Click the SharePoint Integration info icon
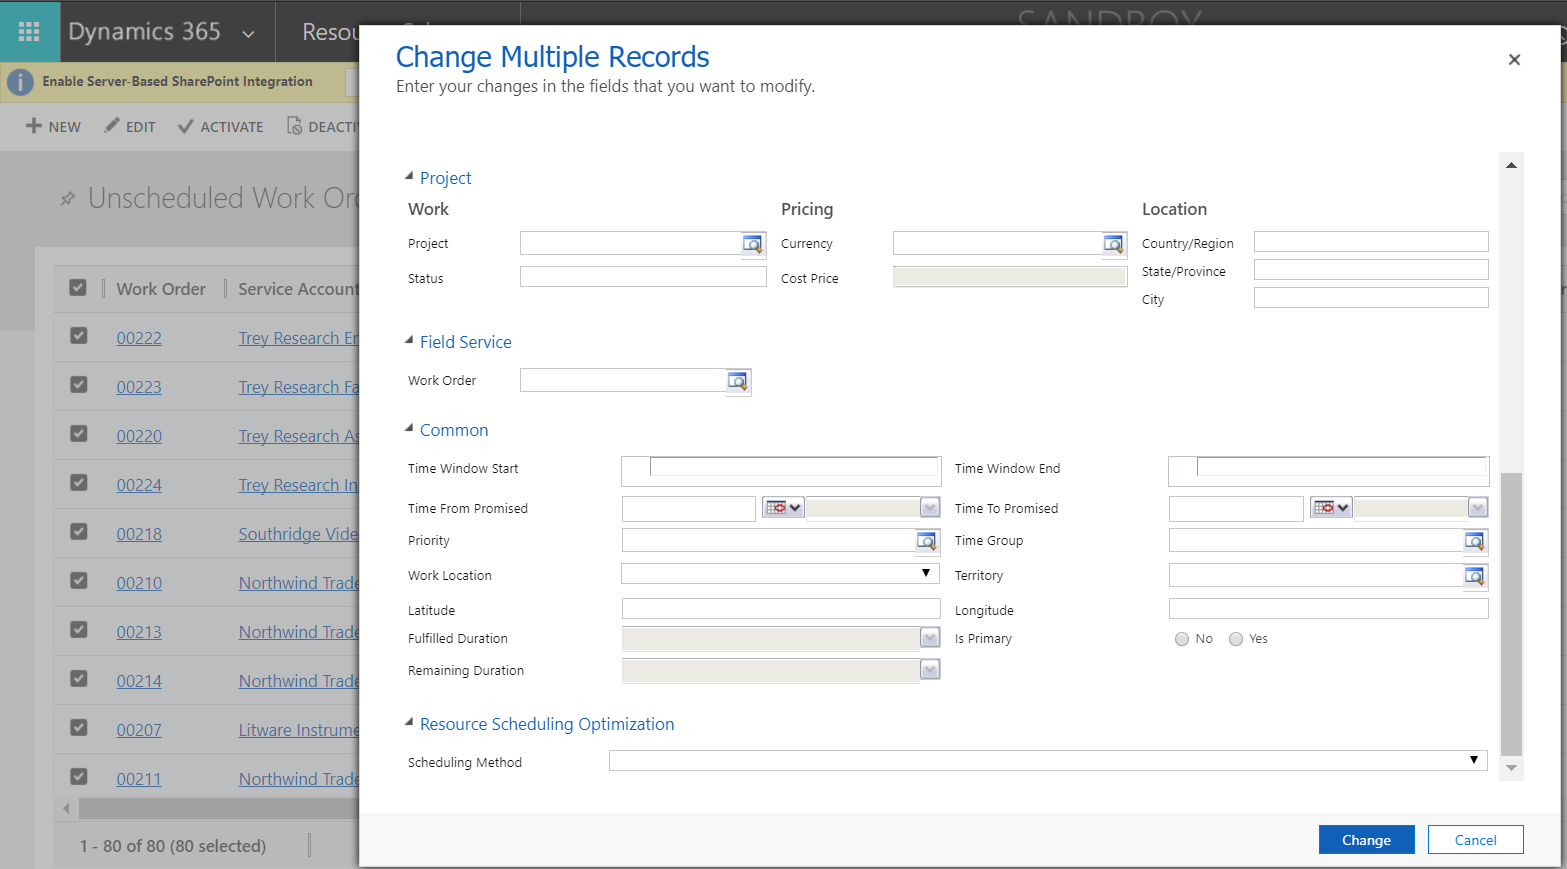Viewport: 1567px width, 869px height. 20,82
